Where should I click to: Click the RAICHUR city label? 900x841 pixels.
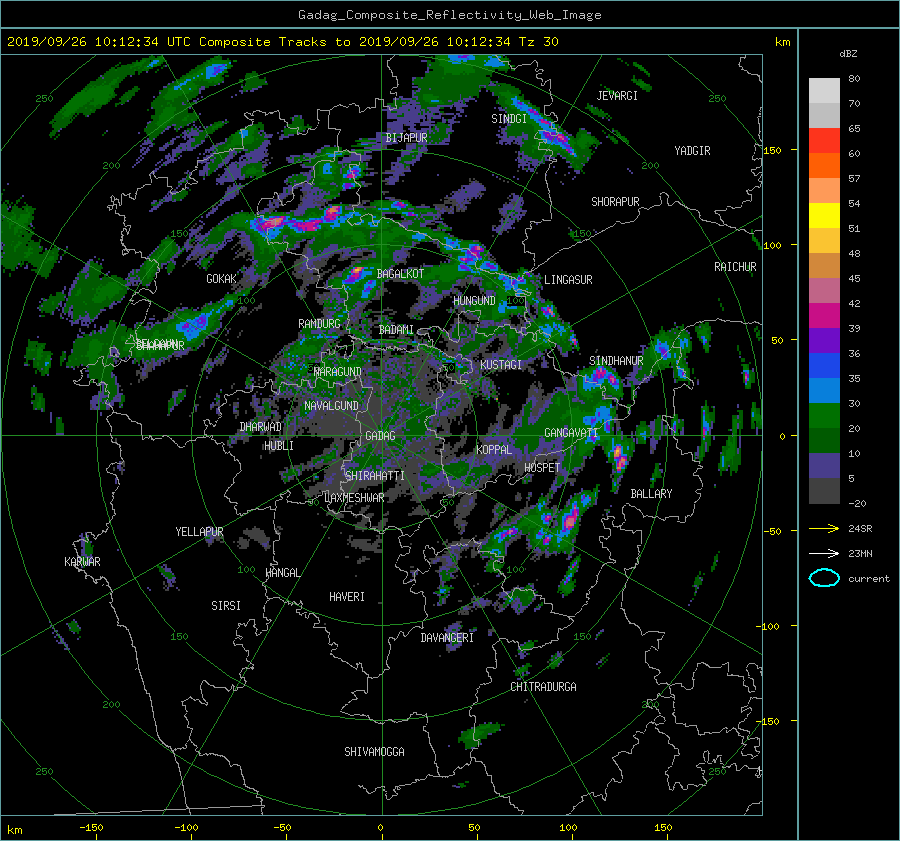735,267
